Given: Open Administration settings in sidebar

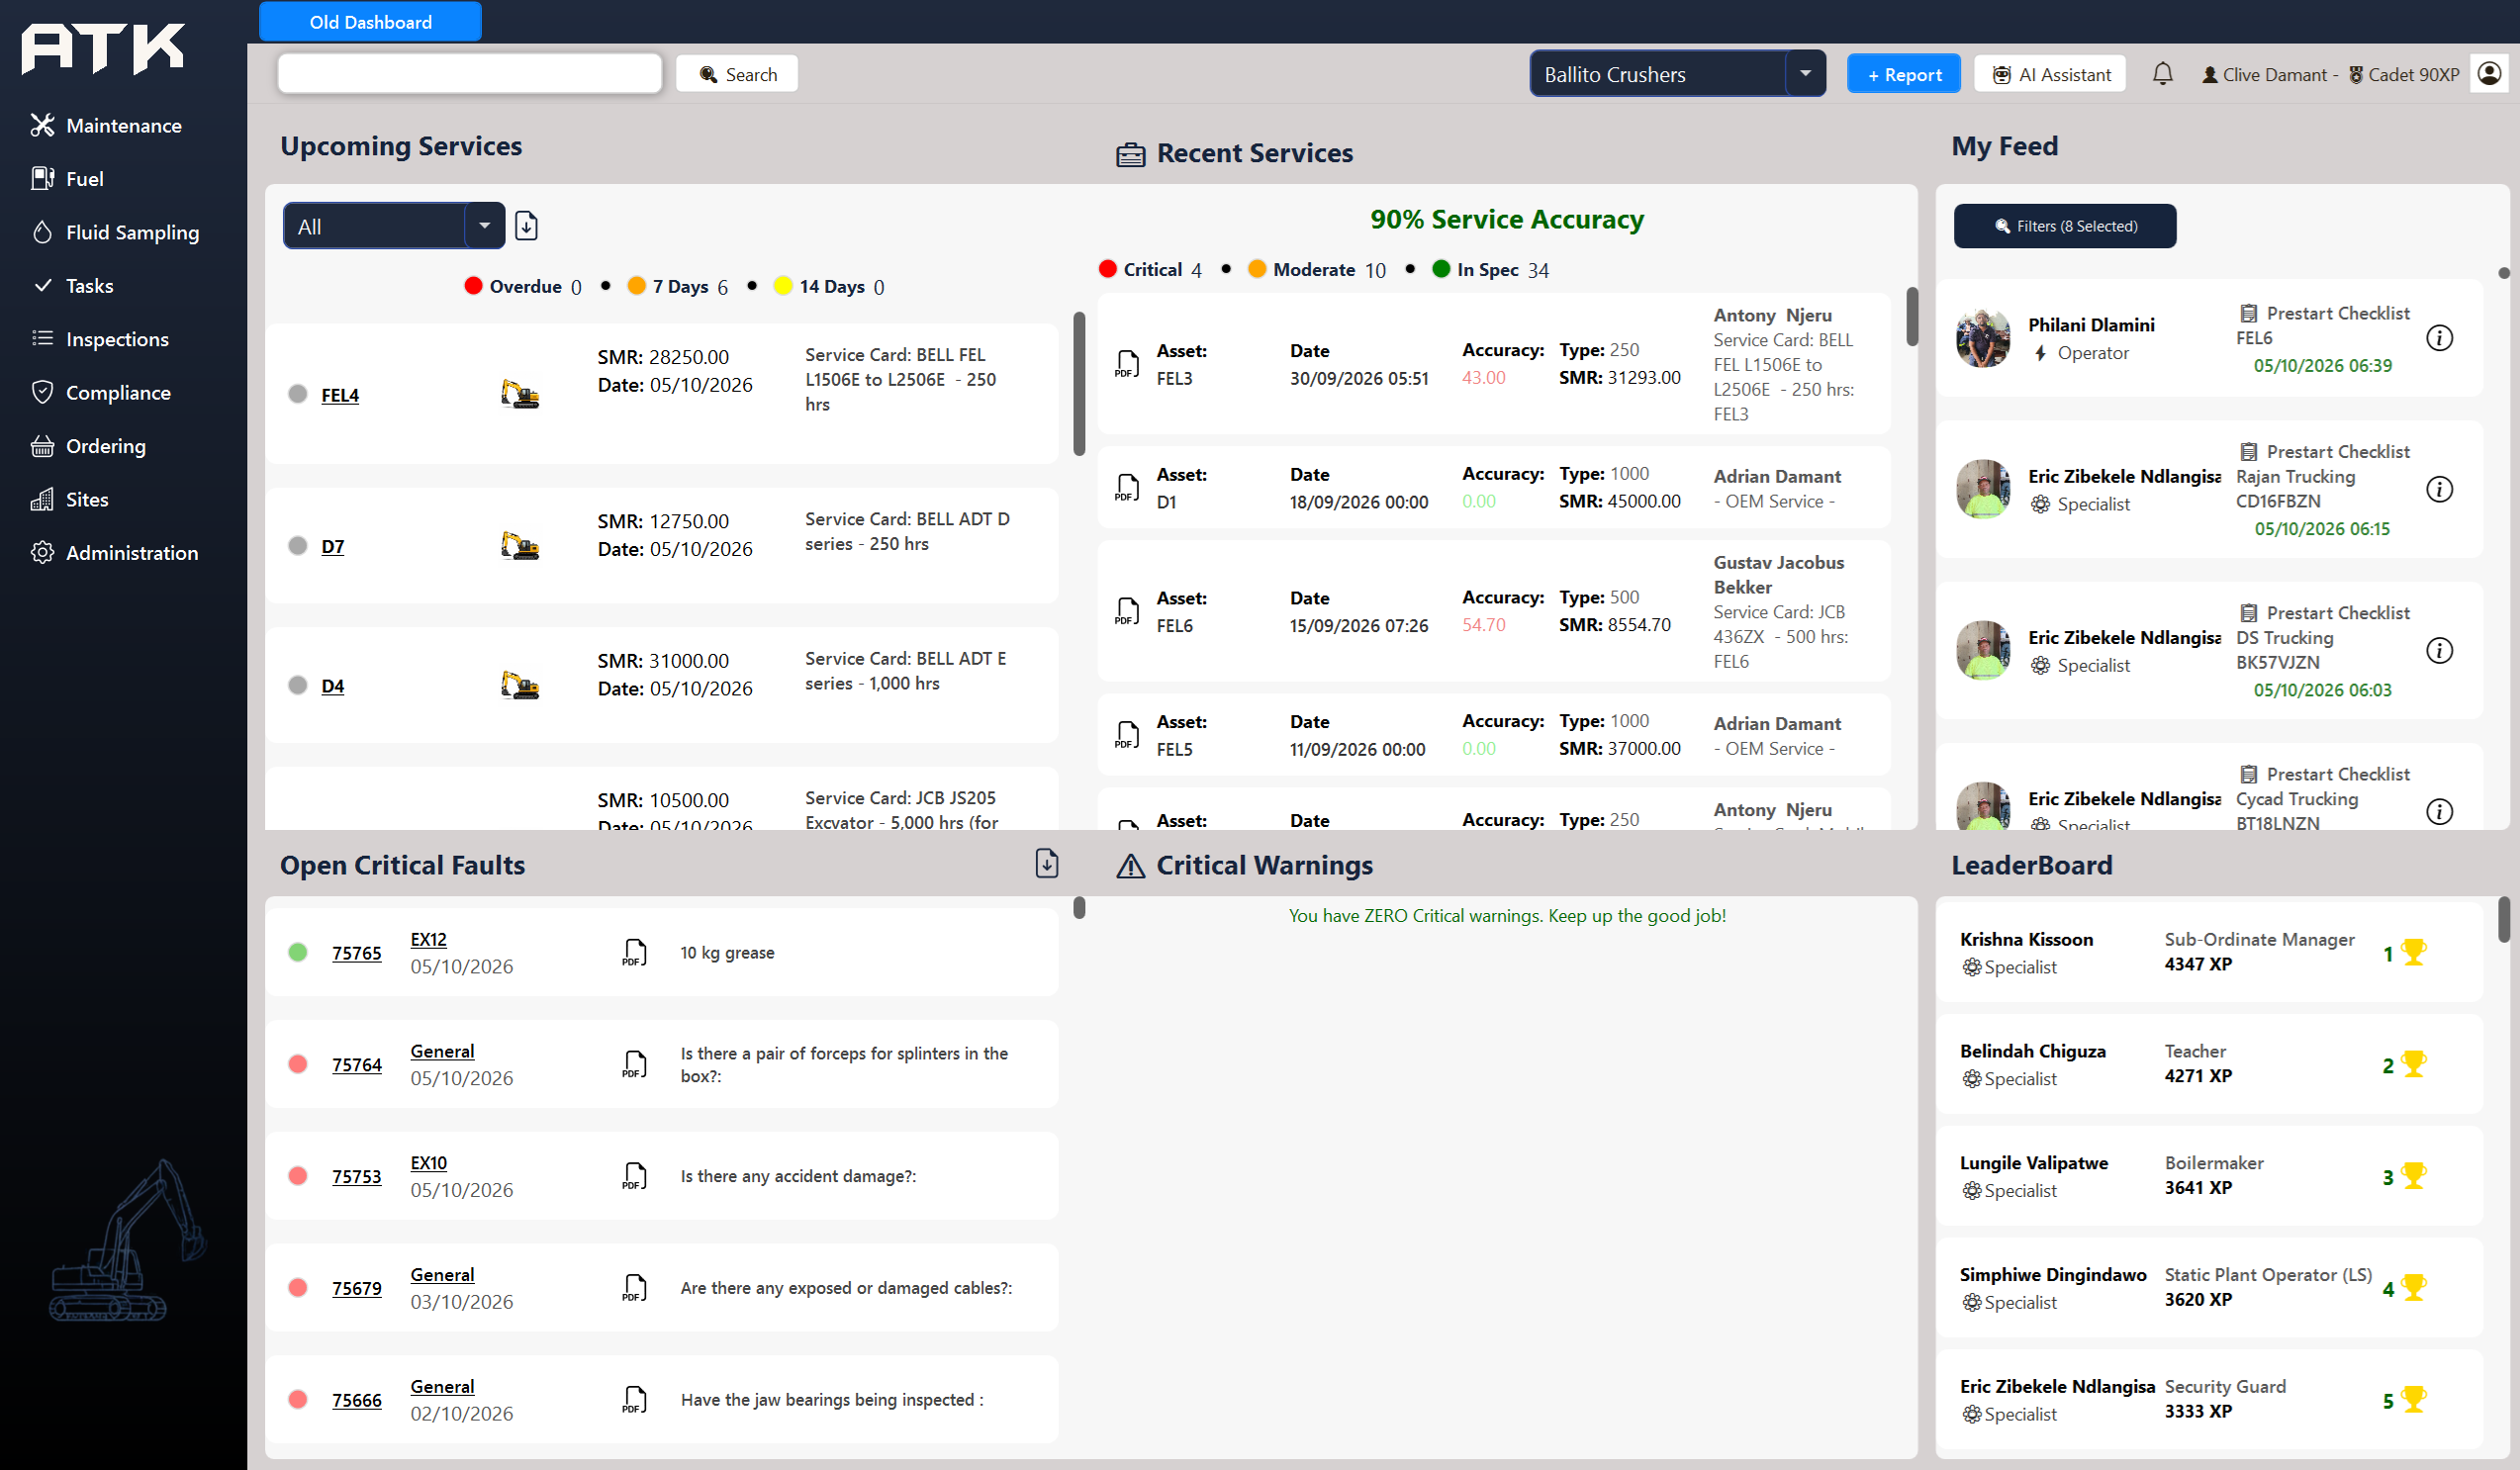Looking at the screenshot, I should tap(114, 552).
